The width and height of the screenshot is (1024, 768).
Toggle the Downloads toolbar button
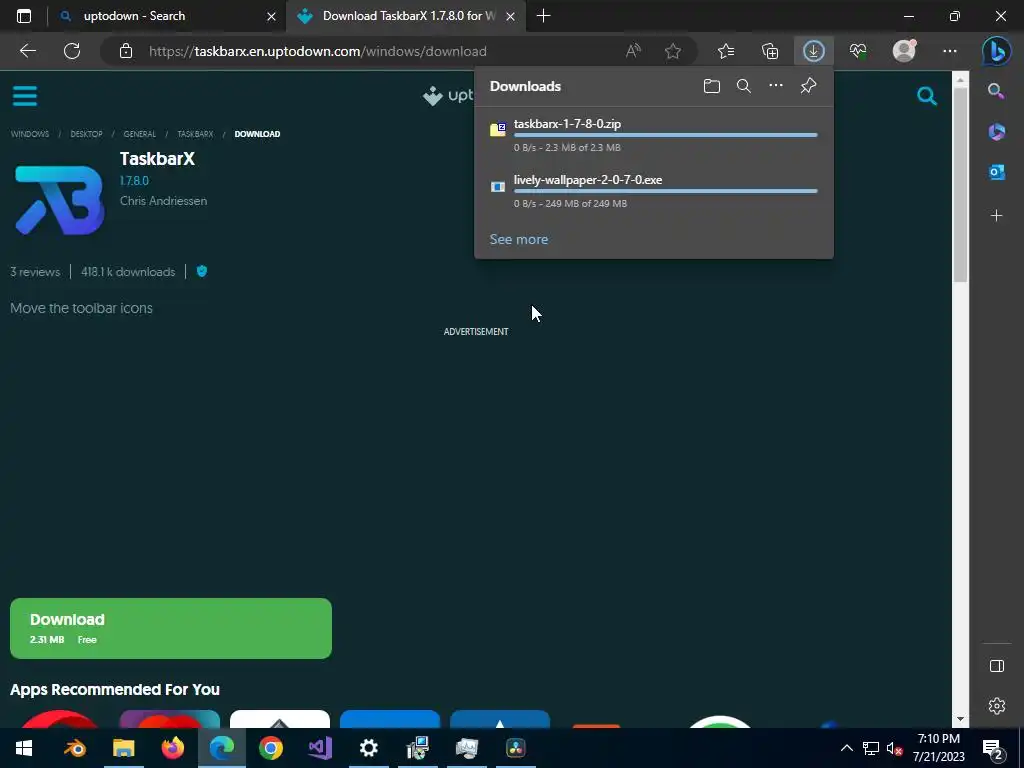(814, 51)
